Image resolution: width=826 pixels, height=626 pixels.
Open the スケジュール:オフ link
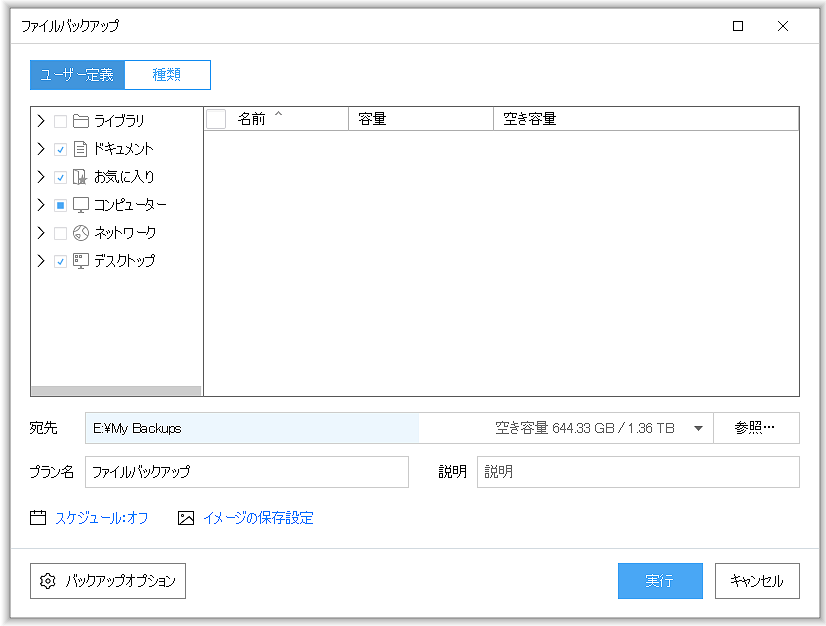(x=101, y=518)
